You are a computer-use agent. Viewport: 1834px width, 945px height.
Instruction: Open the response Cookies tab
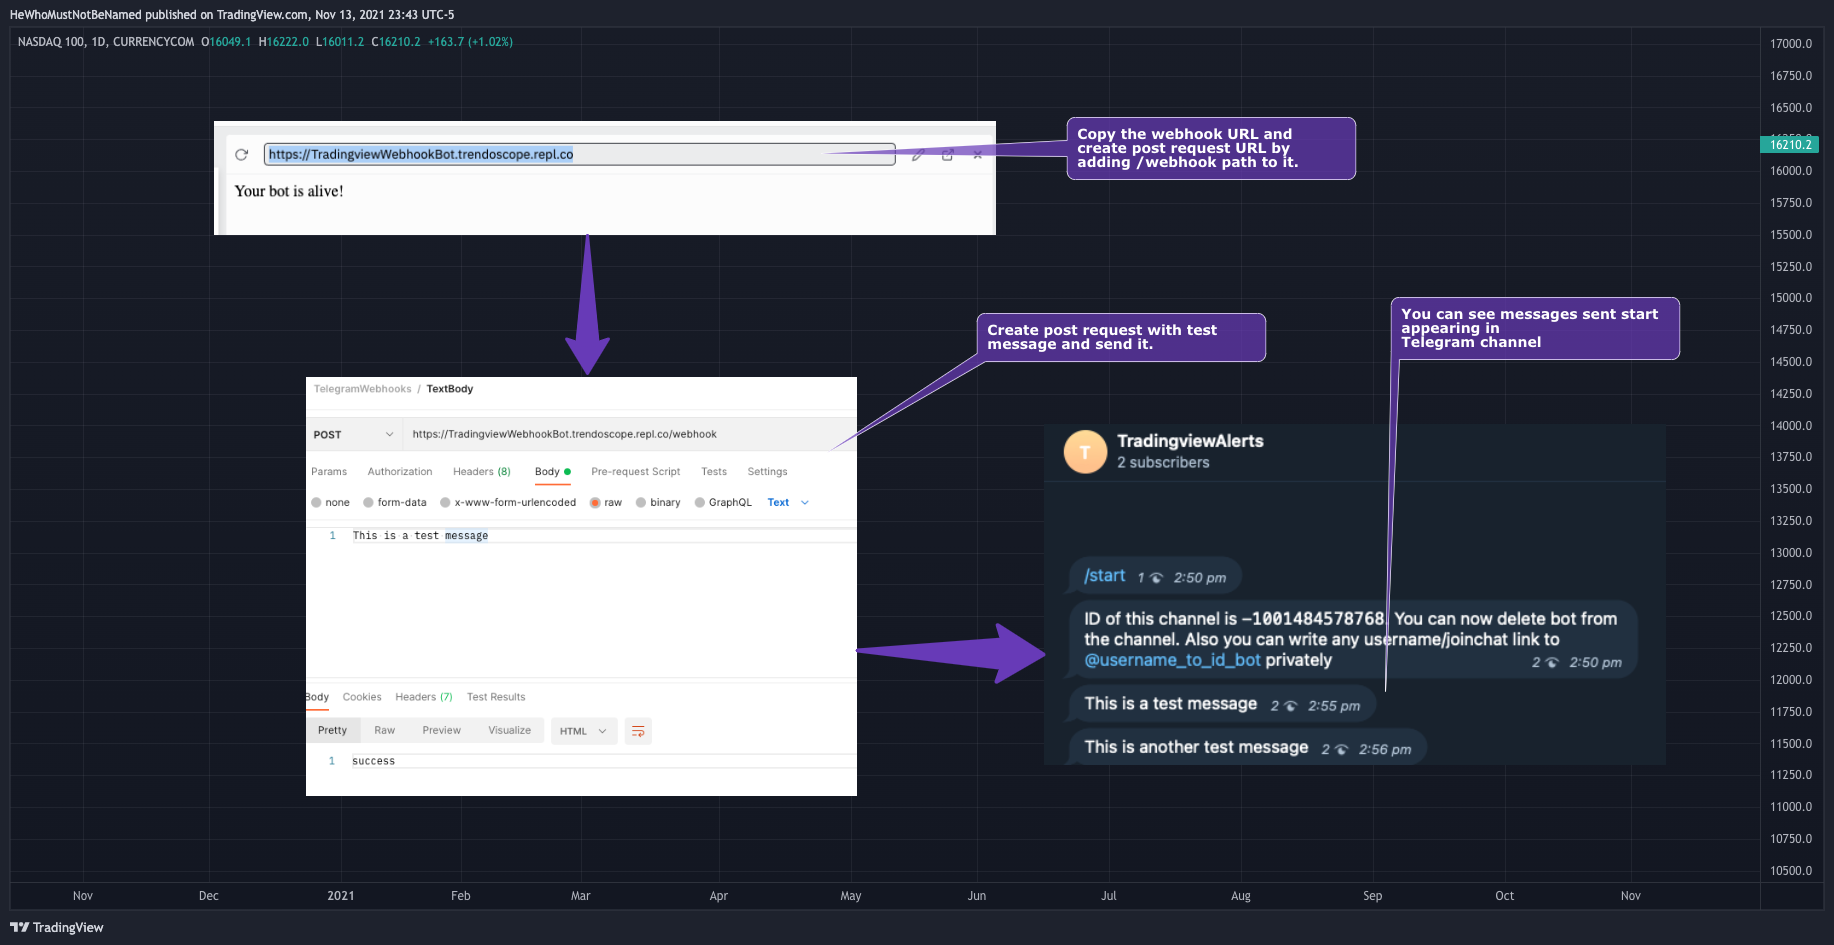pos(362,697)
